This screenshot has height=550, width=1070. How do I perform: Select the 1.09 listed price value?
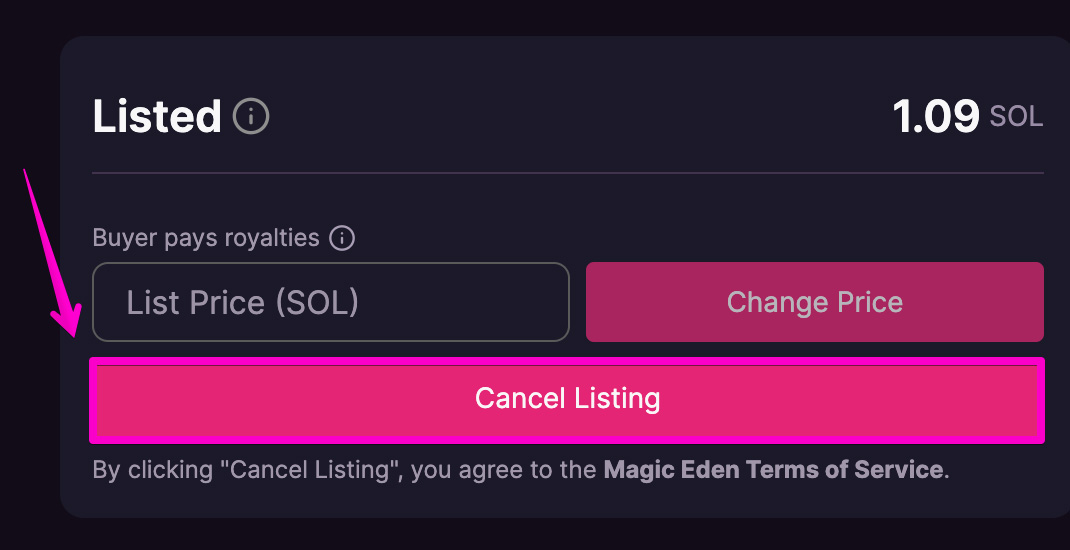[x=936, y=116]
